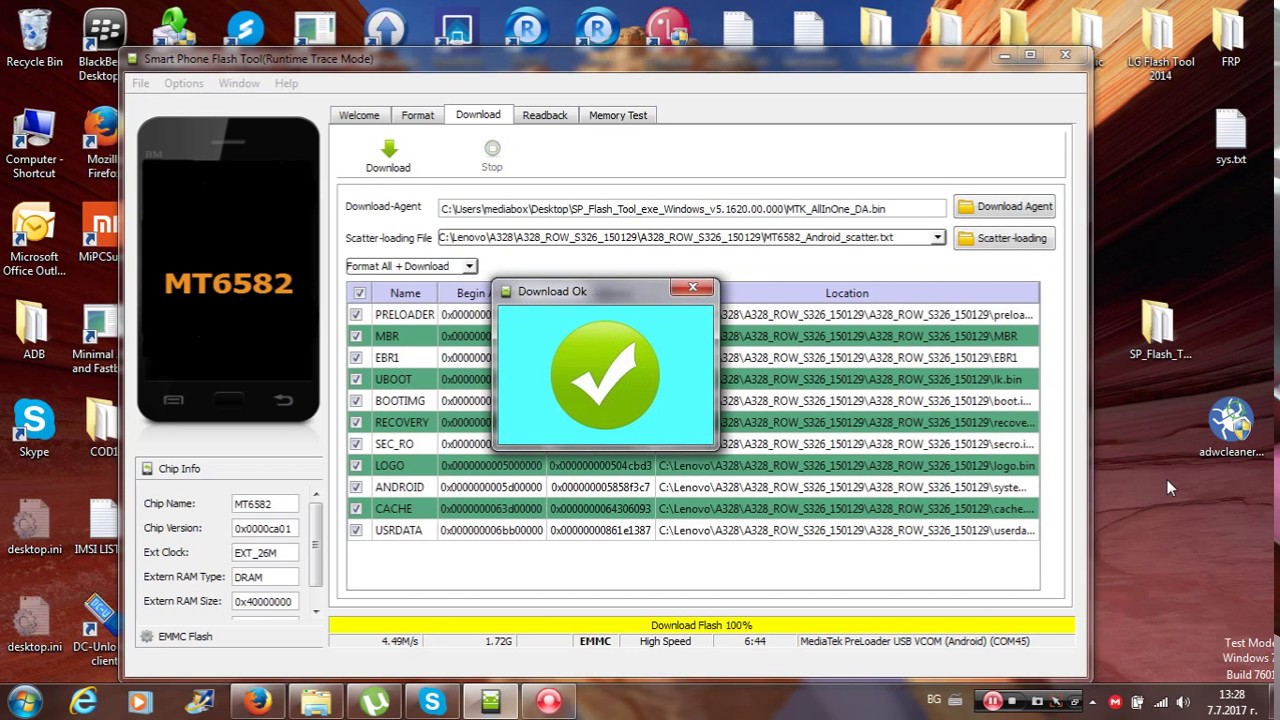The image size is (1280, 720).
Task: Switch to the Format tab
Action: click(418, 115)
